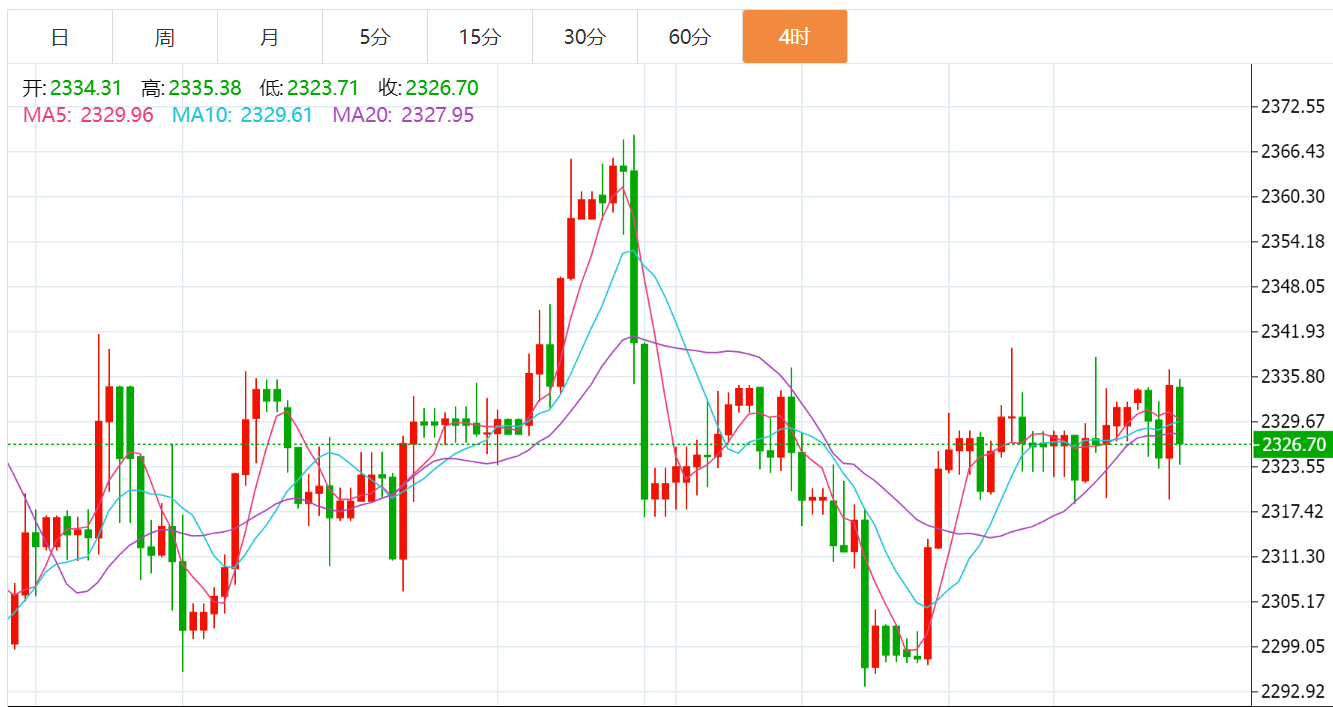
Task: Click the 2305.17 price axis label
Action: [1293, 601]
